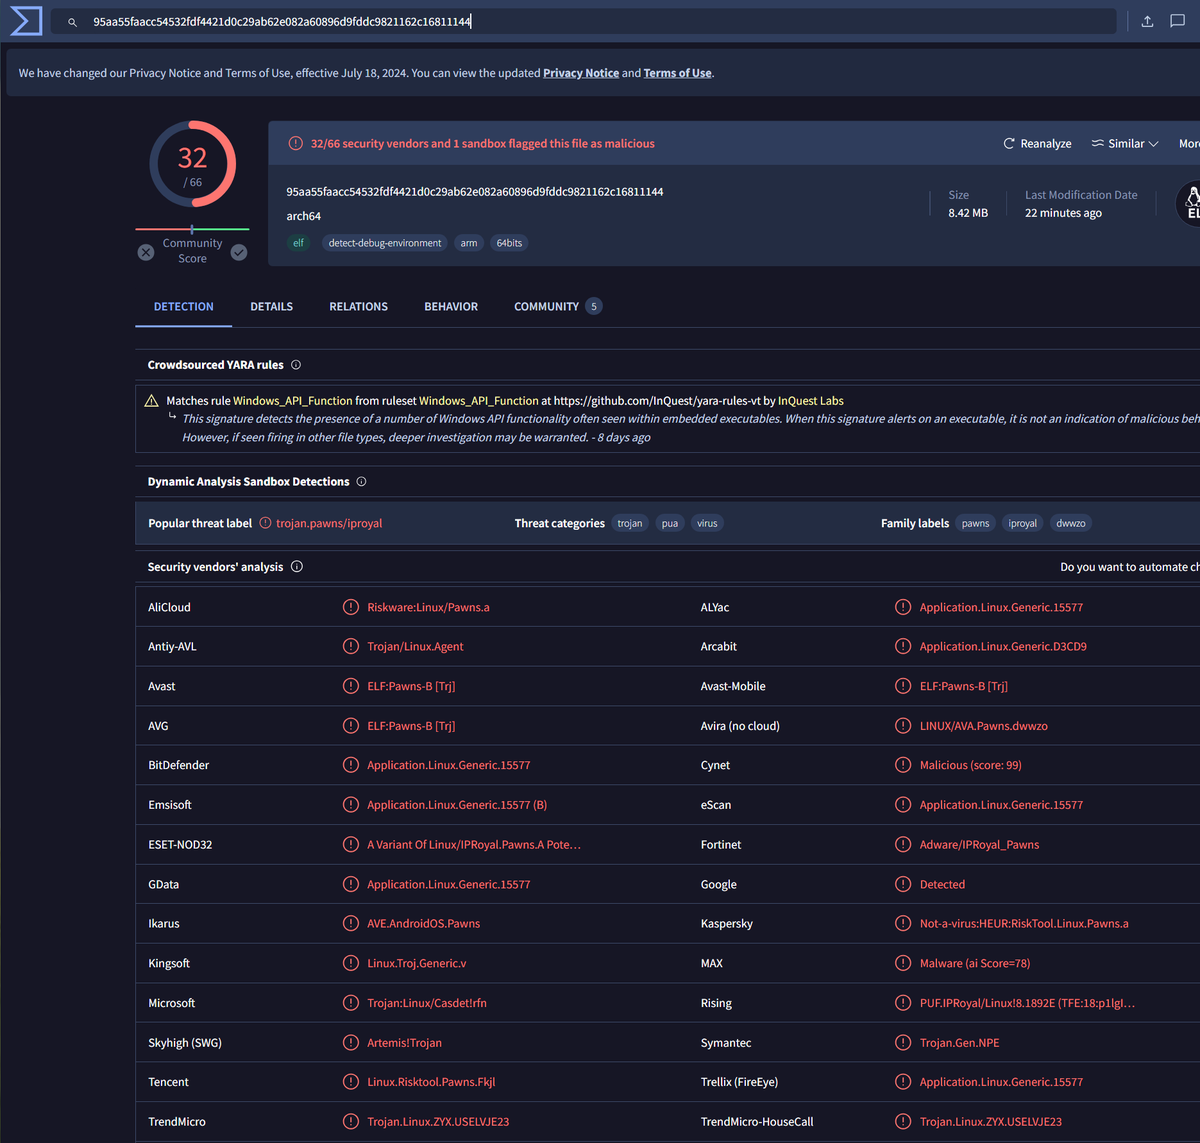Open the RELATIONS tab
This screenshot has width=1200, height=1143.
pyautogui.click(x=359, y=307)
